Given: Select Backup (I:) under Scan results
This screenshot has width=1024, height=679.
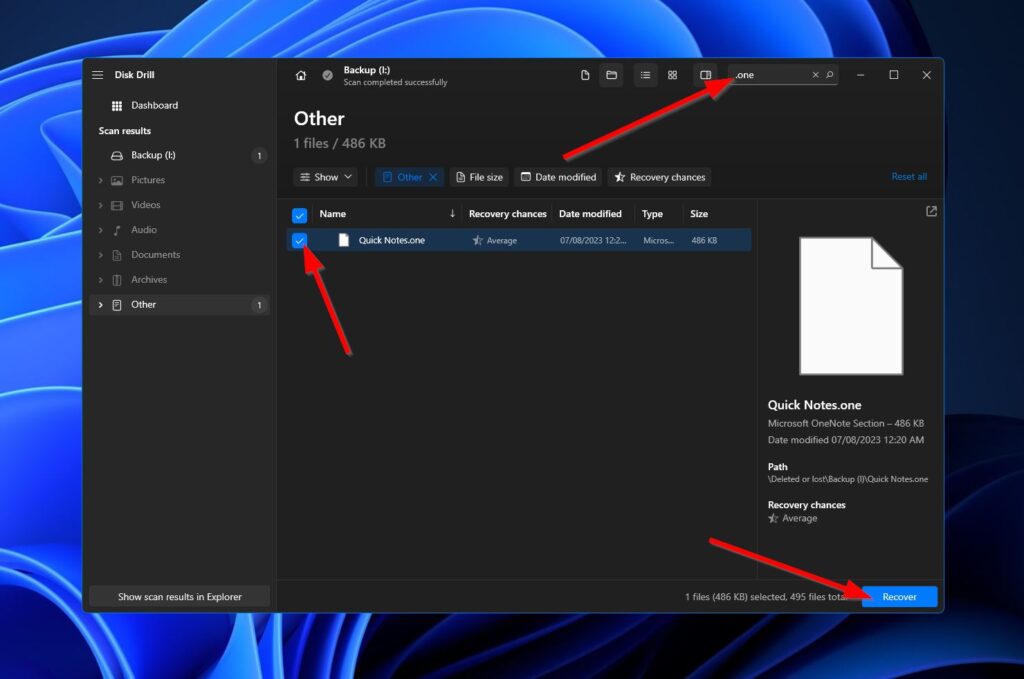Looking at the screenshot, I should click(153, 155).
